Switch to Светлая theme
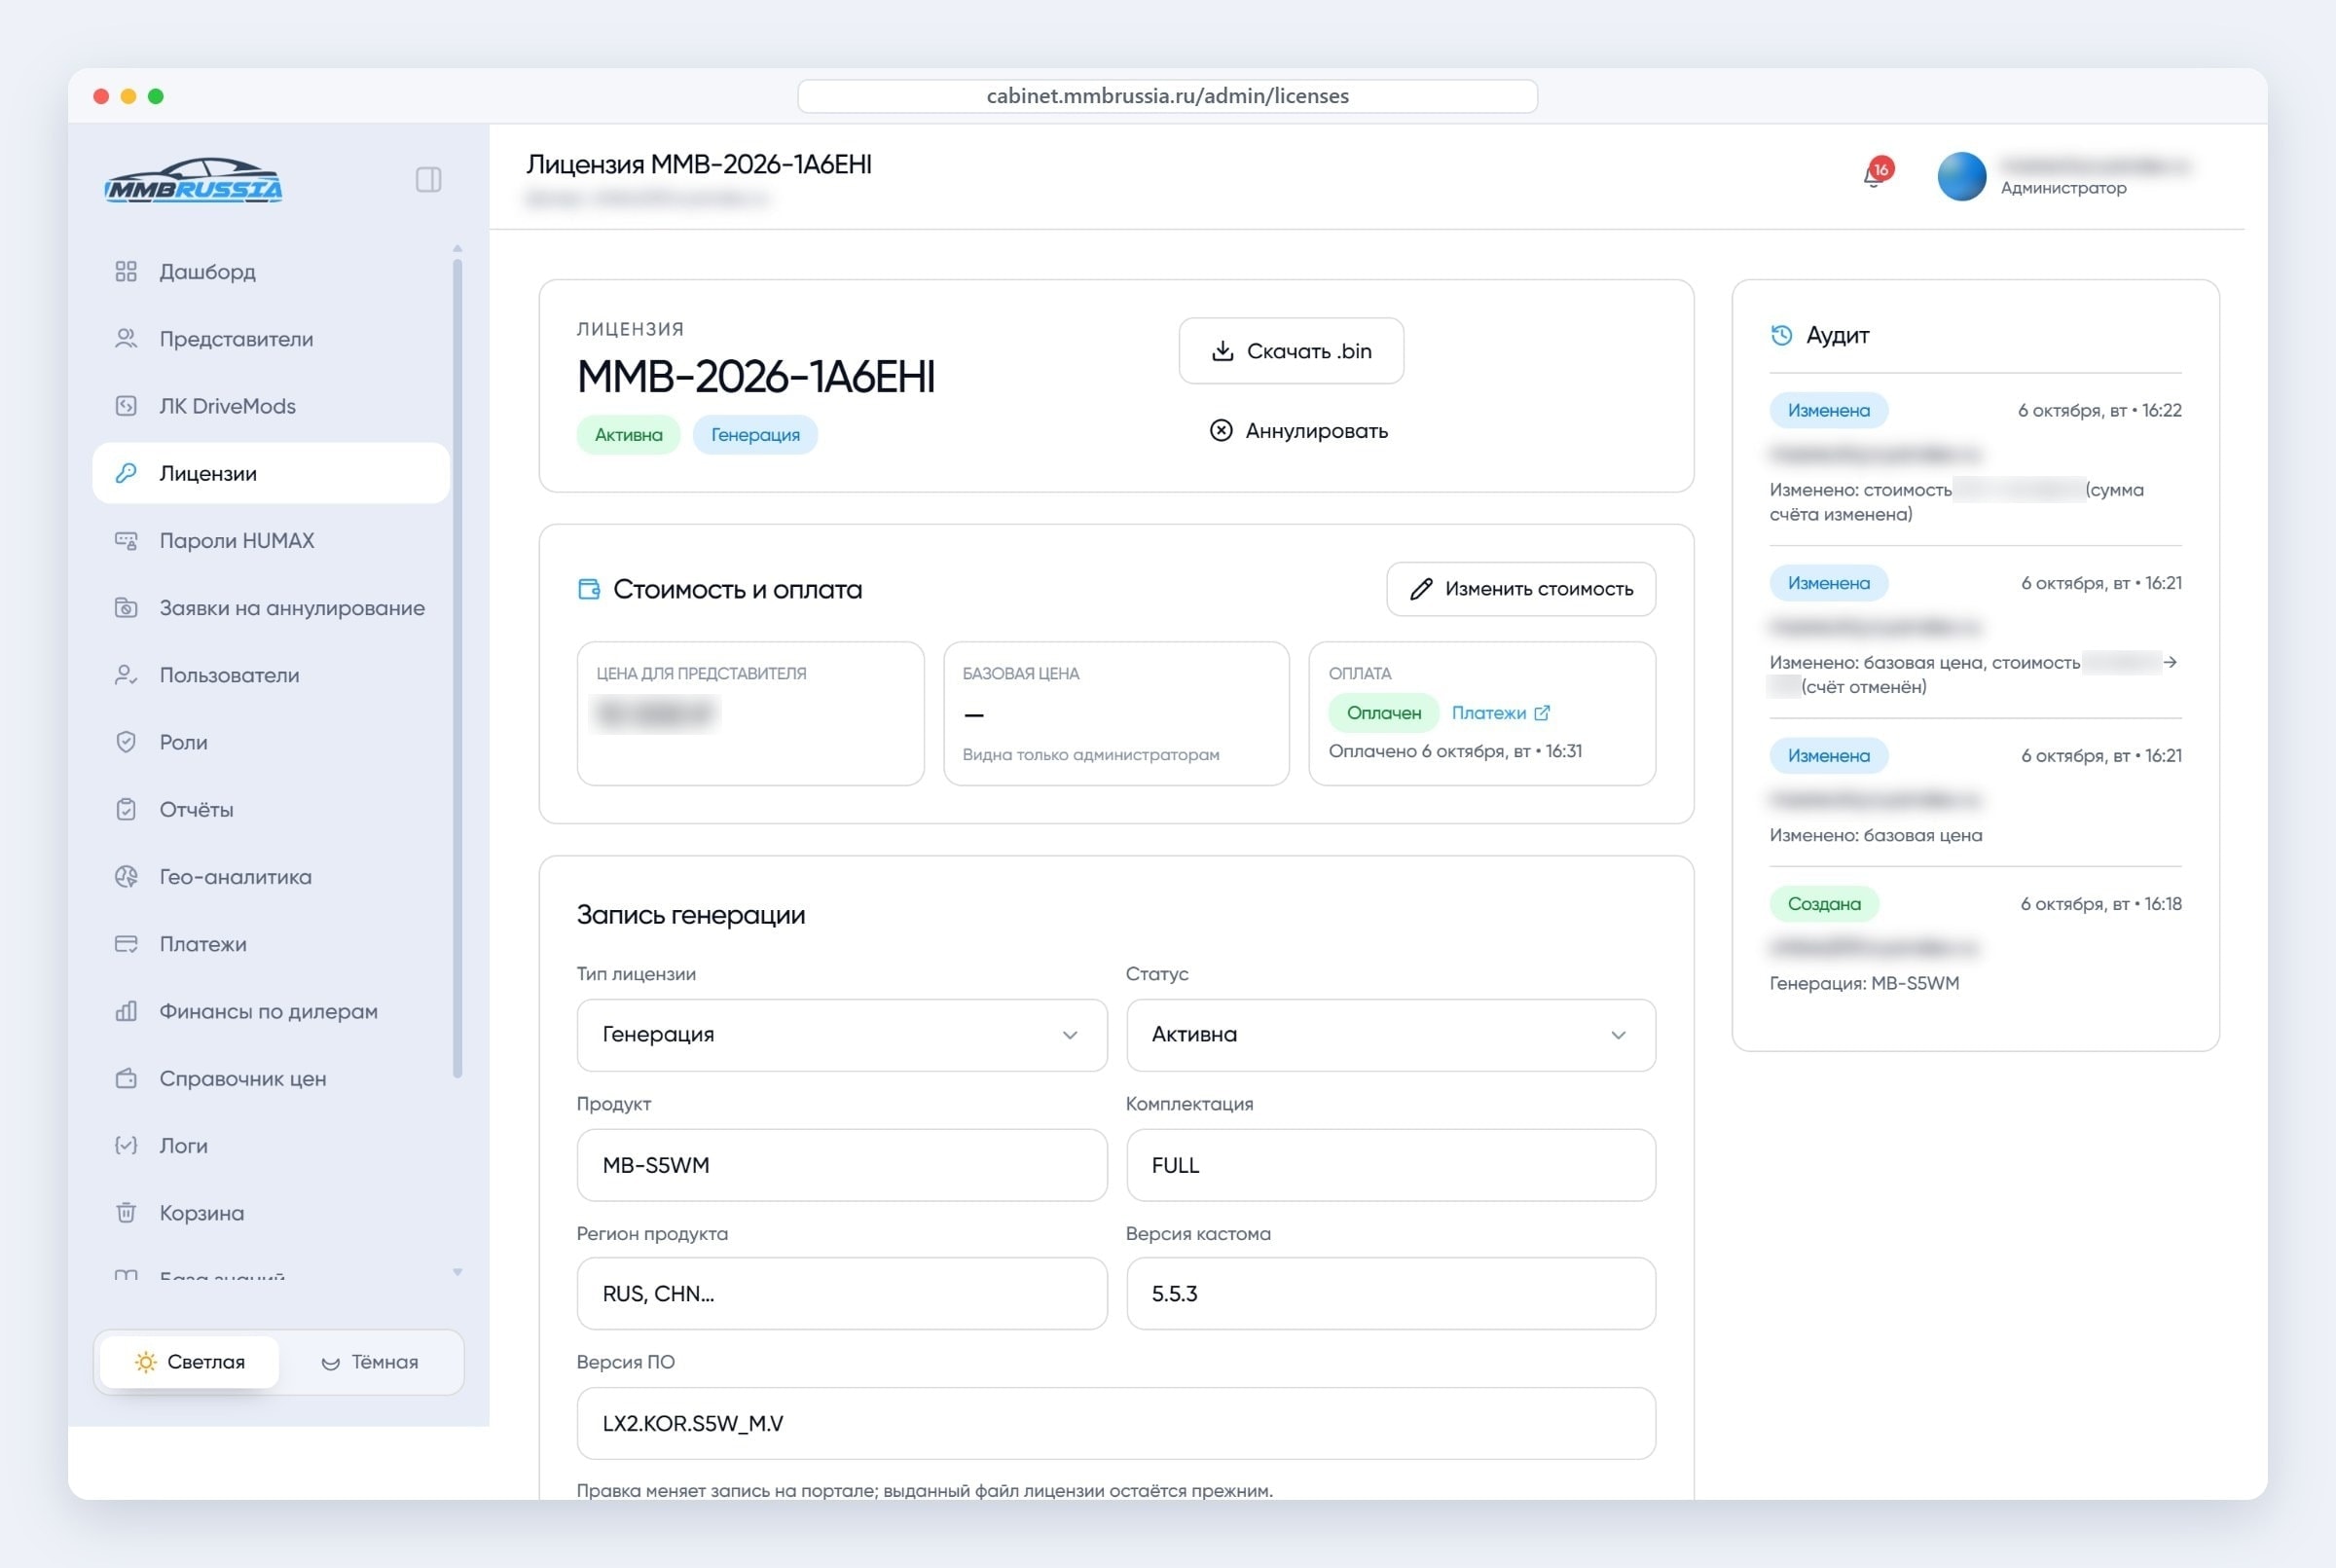The image size is (2336, 1568). pyautogui.click(x=190, y=1362)
